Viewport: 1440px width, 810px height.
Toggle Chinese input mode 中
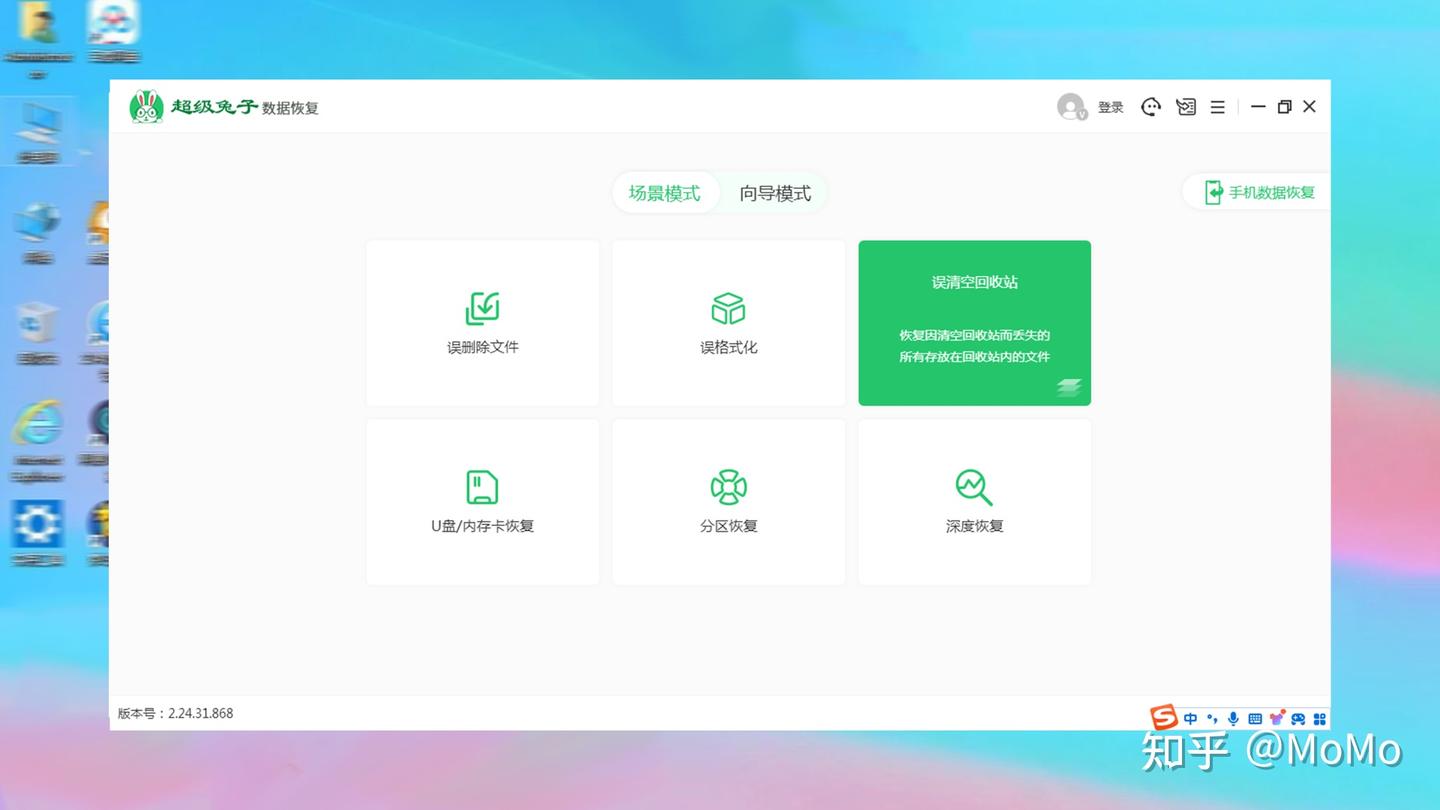[1190, 719]
